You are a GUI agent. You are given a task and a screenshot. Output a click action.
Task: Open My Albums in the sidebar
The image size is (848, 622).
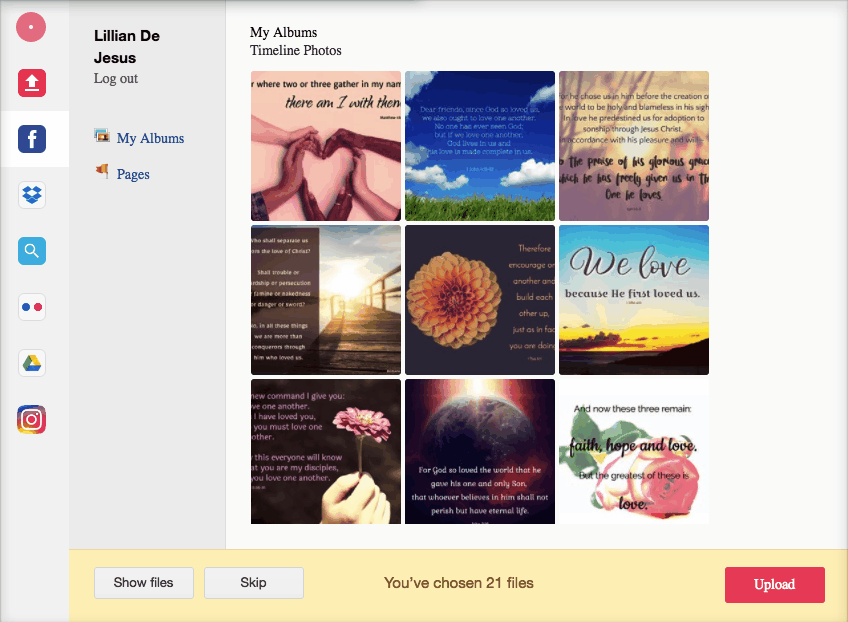pos(150,138)
